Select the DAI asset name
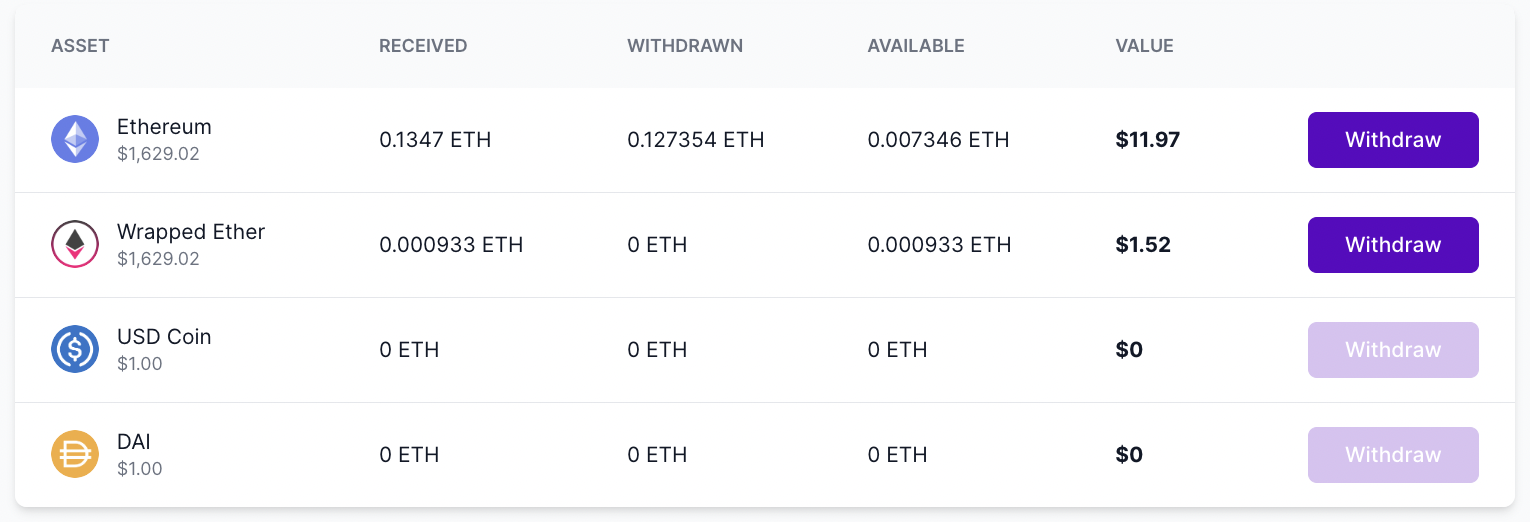Image resolution: width=1530 pixels, height=522 pixels. coord(134,442)
